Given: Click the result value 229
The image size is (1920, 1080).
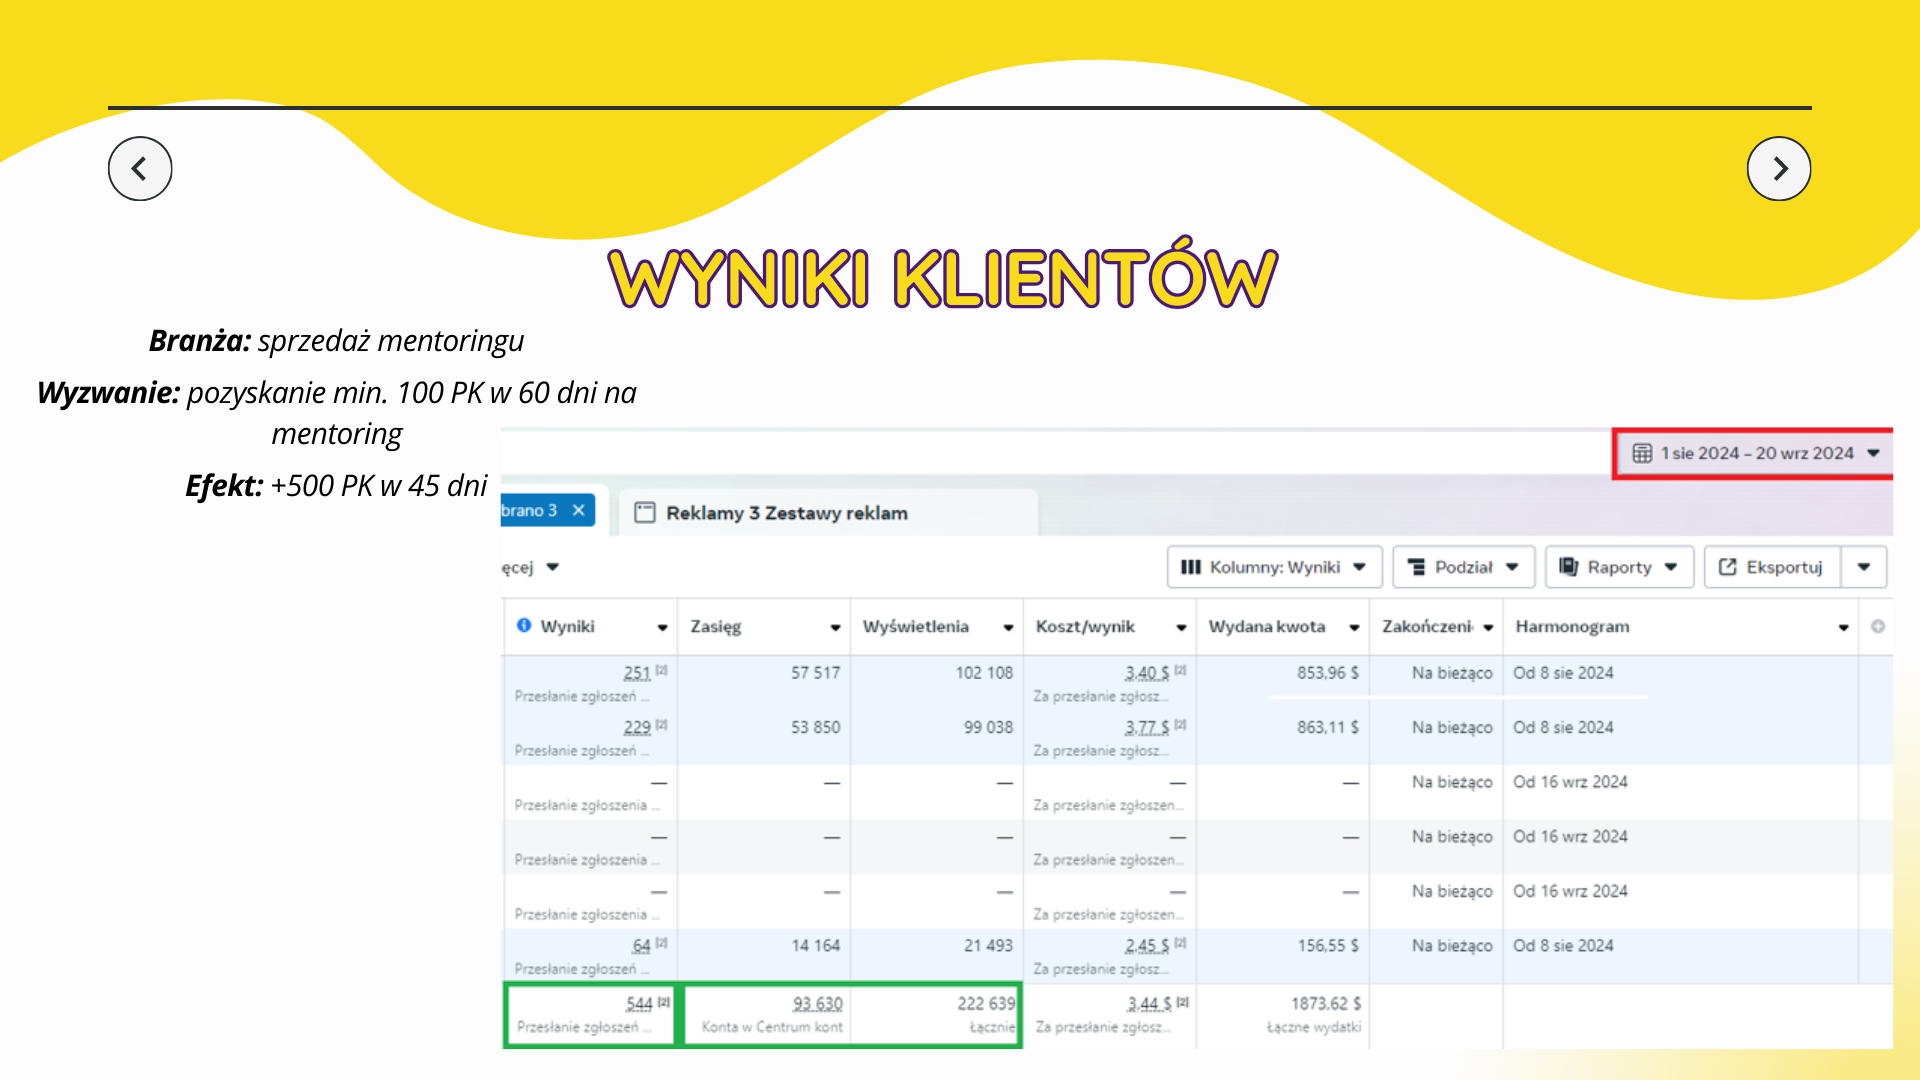Looking at the screenshot, I should point(637,727).
